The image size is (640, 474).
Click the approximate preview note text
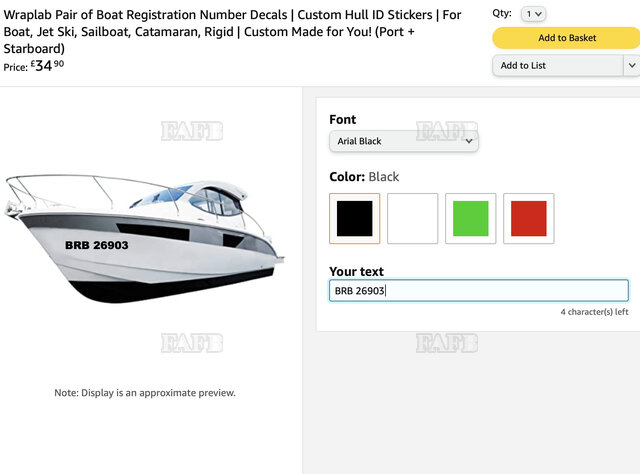[145, 393]
